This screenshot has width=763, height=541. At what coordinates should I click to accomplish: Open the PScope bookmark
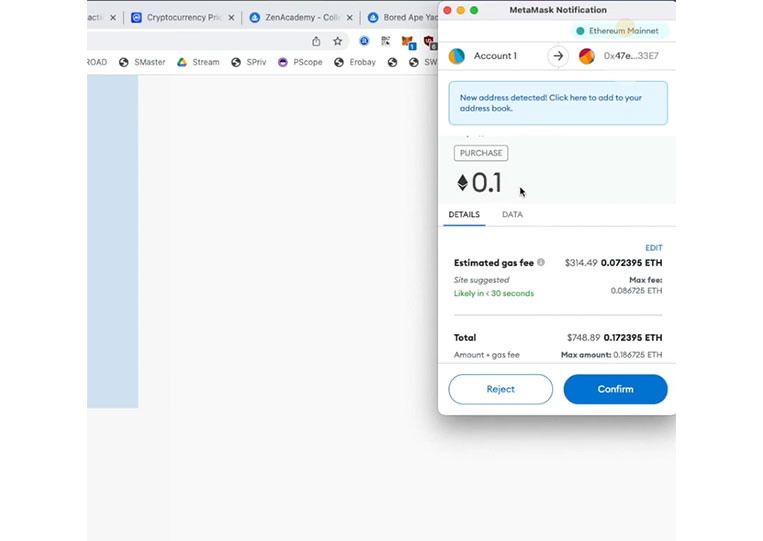tap(300, 62)
